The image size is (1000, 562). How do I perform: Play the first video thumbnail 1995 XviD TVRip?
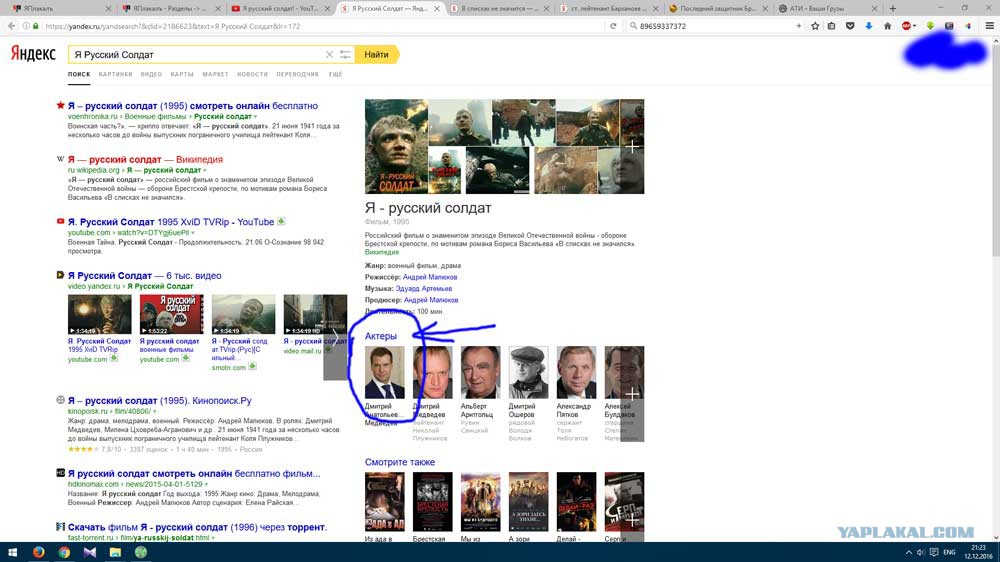point(99,314)
